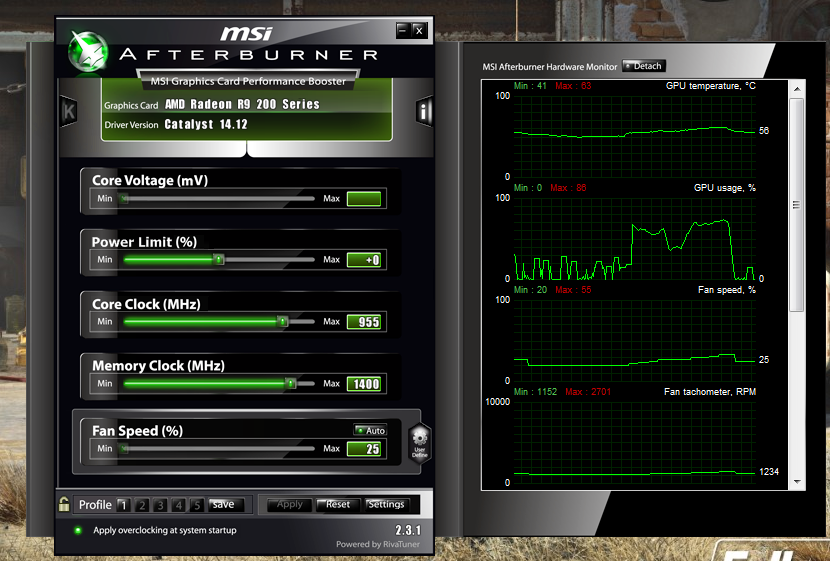Viewport: 830px width, 561px height.
Task: Click the Memory Clock 1400 value field
Action: click(364, 384)
